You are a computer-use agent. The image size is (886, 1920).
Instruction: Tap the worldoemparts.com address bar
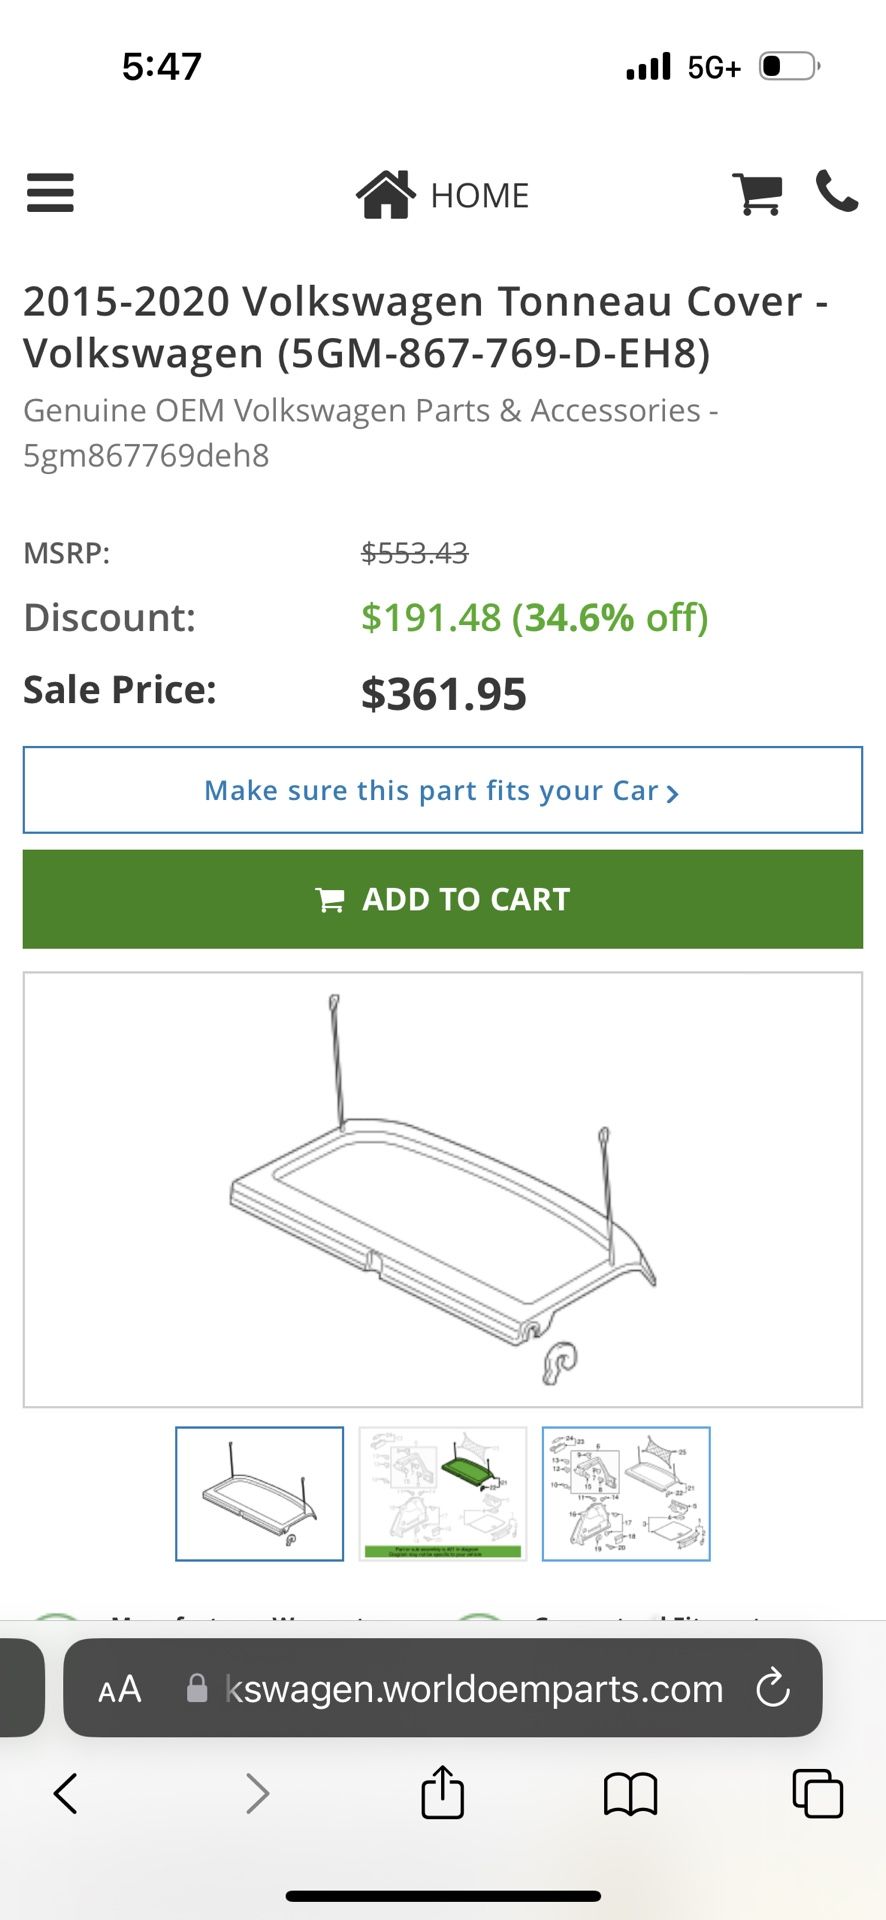473,1689
